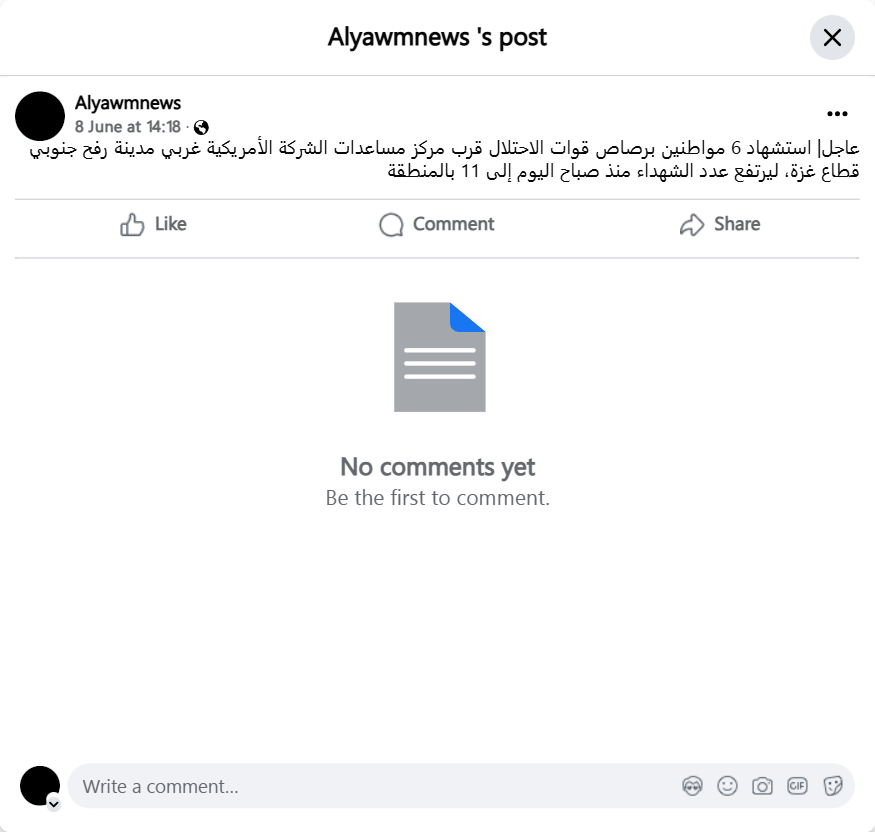Open the emoji smiley picker

[x=727, y=786]
